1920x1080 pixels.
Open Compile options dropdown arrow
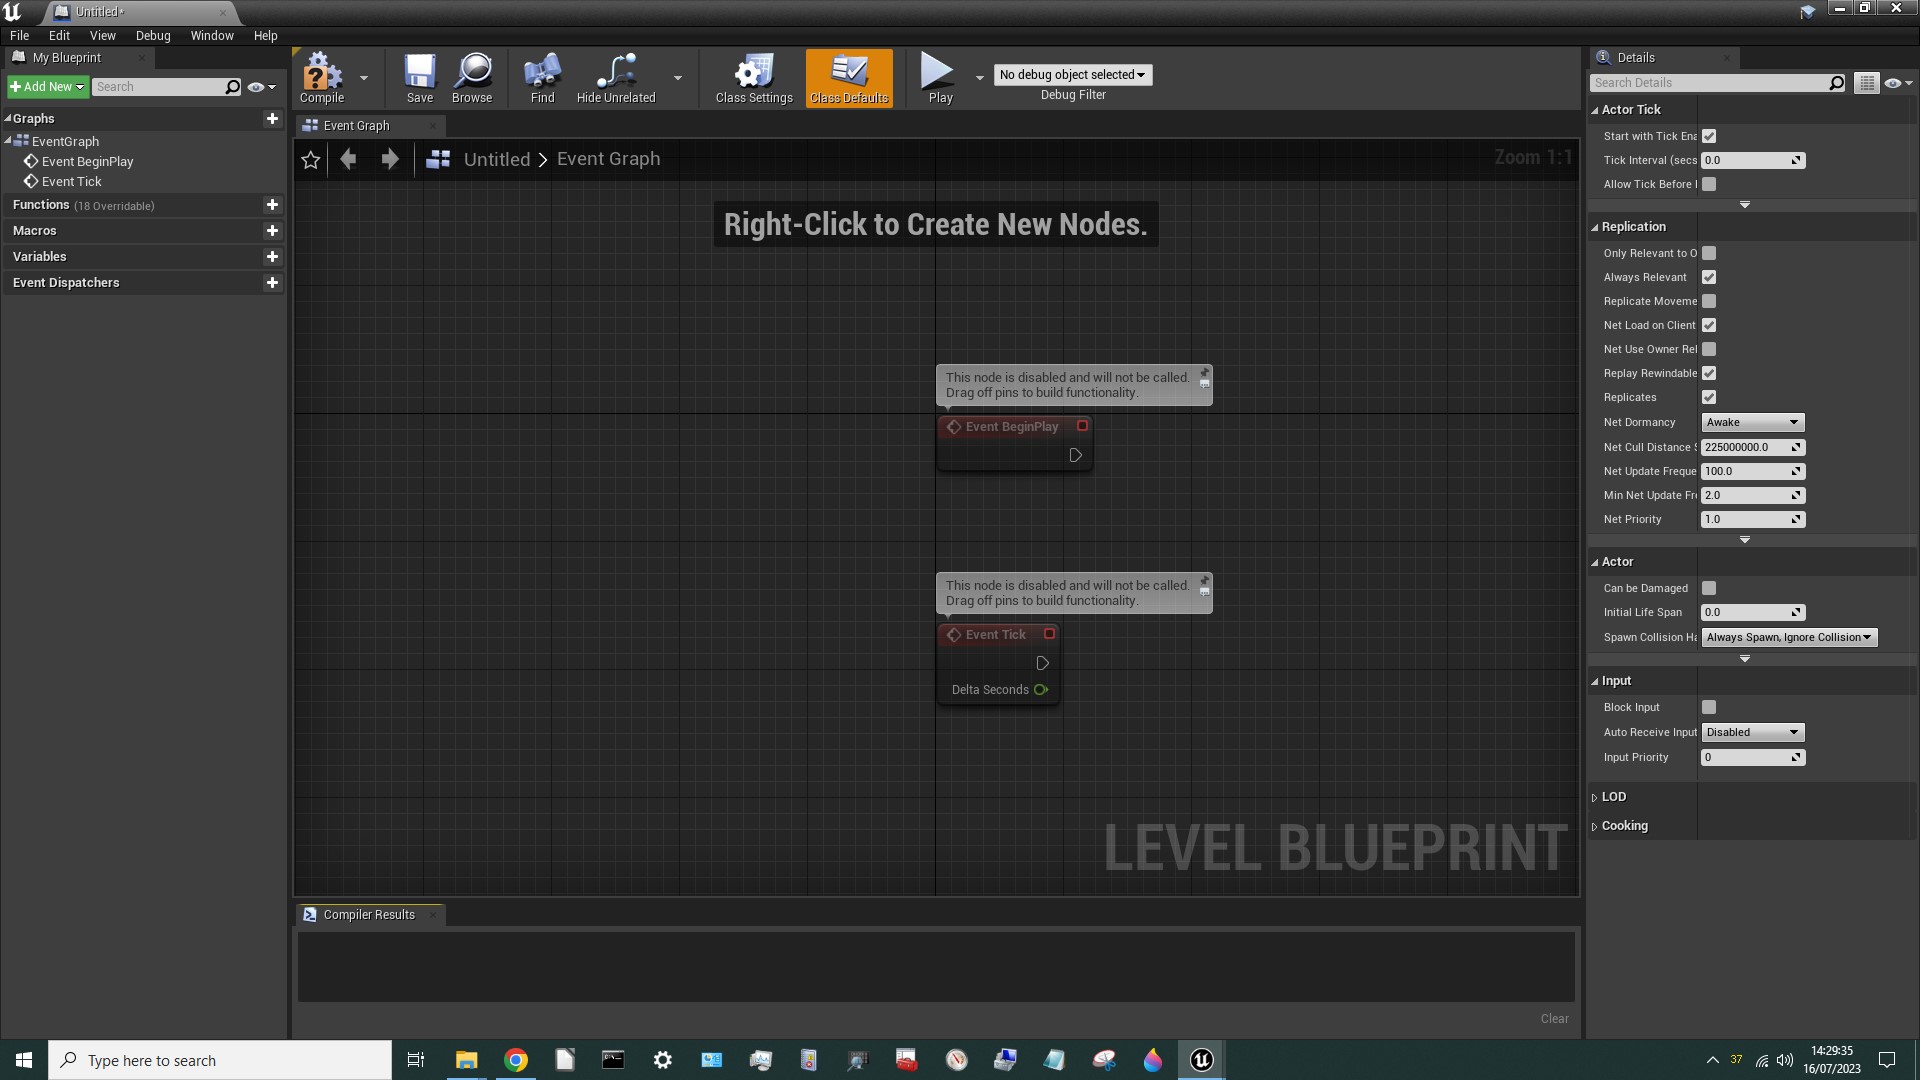tap(364, 78)
